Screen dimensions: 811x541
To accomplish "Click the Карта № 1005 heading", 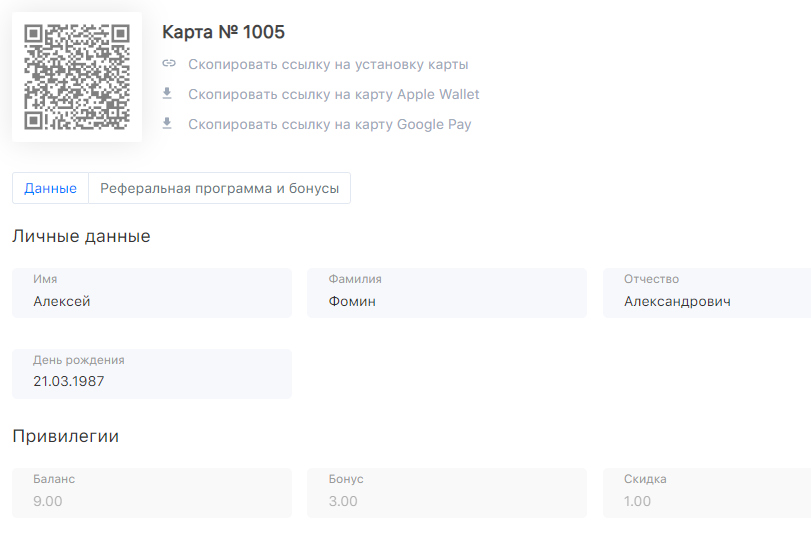I will pyautogui.click(x=223, y=32).
